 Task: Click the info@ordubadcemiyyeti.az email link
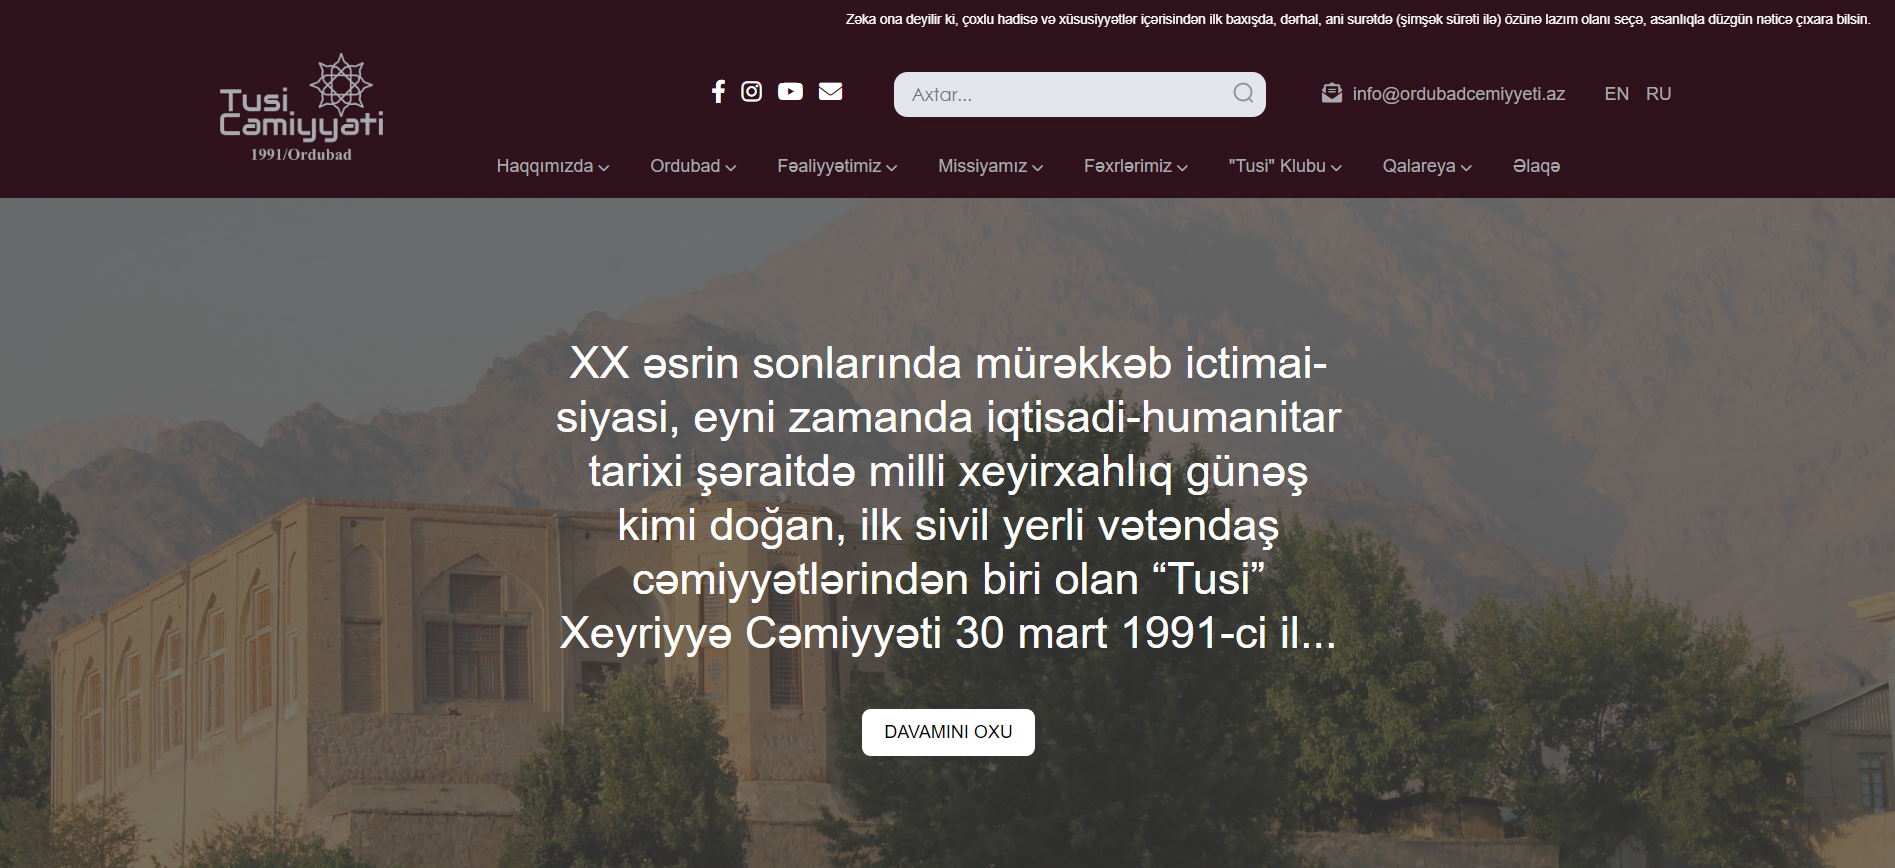[x=1458, y=94]
